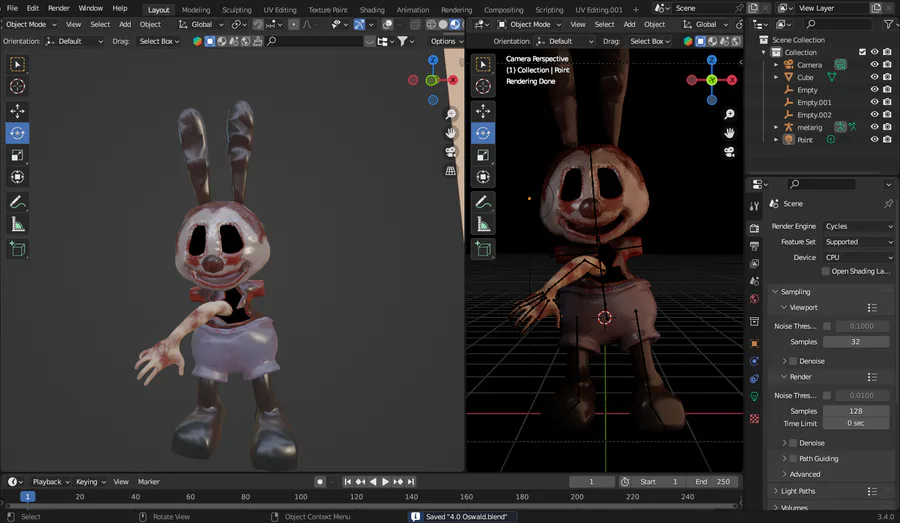Image resolution: width=900 pixels, height=523 pixels.
Task: Switch to the Shading workspace tab
Action: pos(372,9)
